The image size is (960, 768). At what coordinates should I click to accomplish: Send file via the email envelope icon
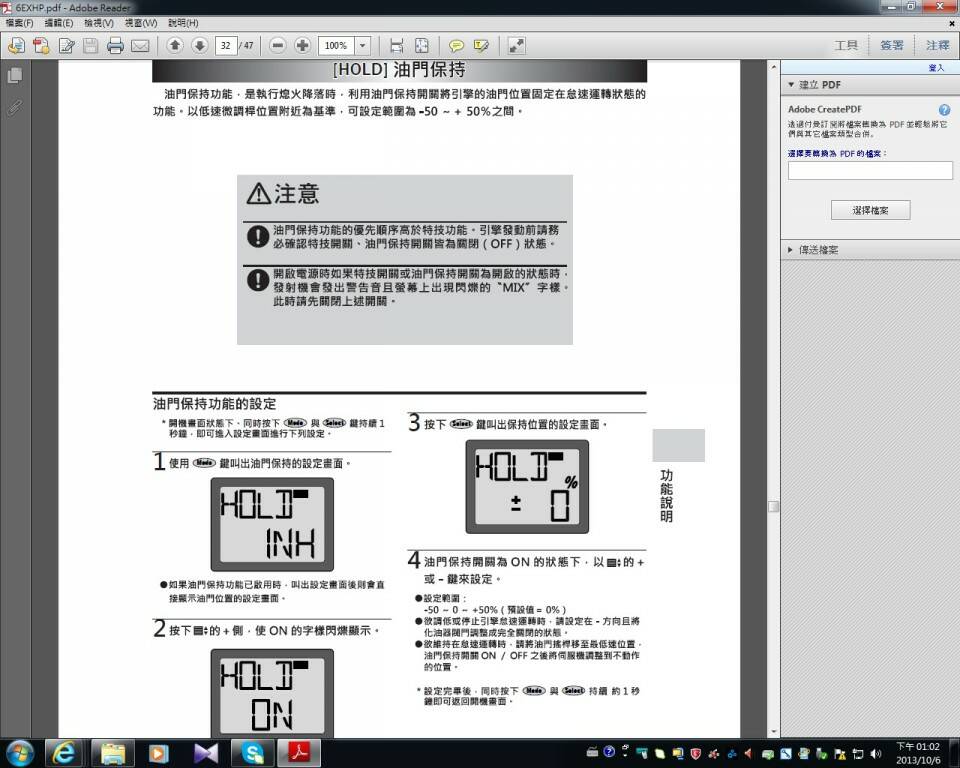pos(140,46)
